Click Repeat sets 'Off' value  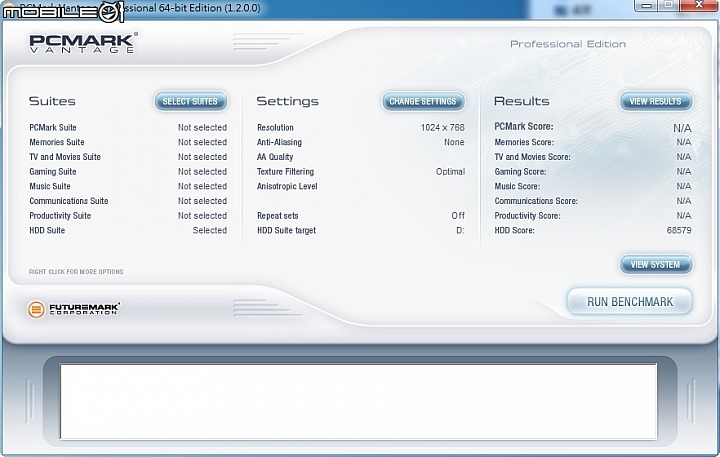458,216
